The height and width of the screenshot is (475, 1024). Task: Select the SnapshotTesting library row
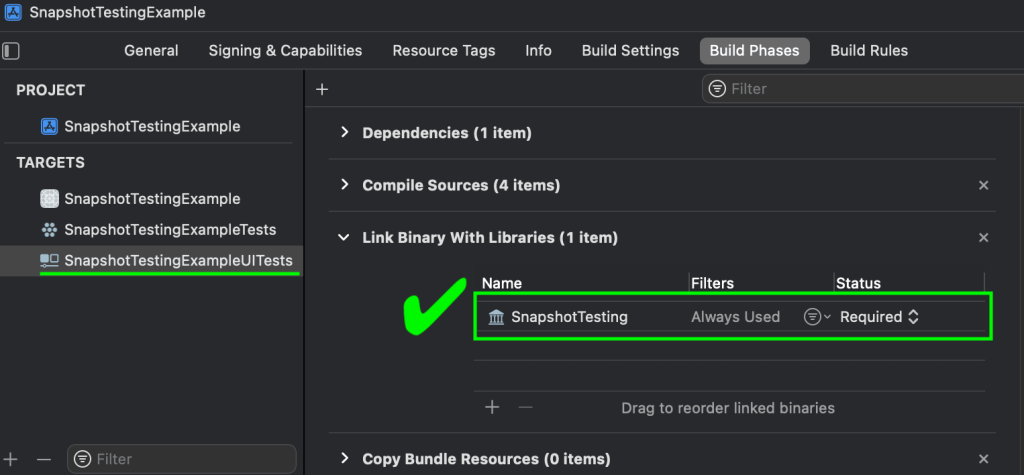click(729, 317)
